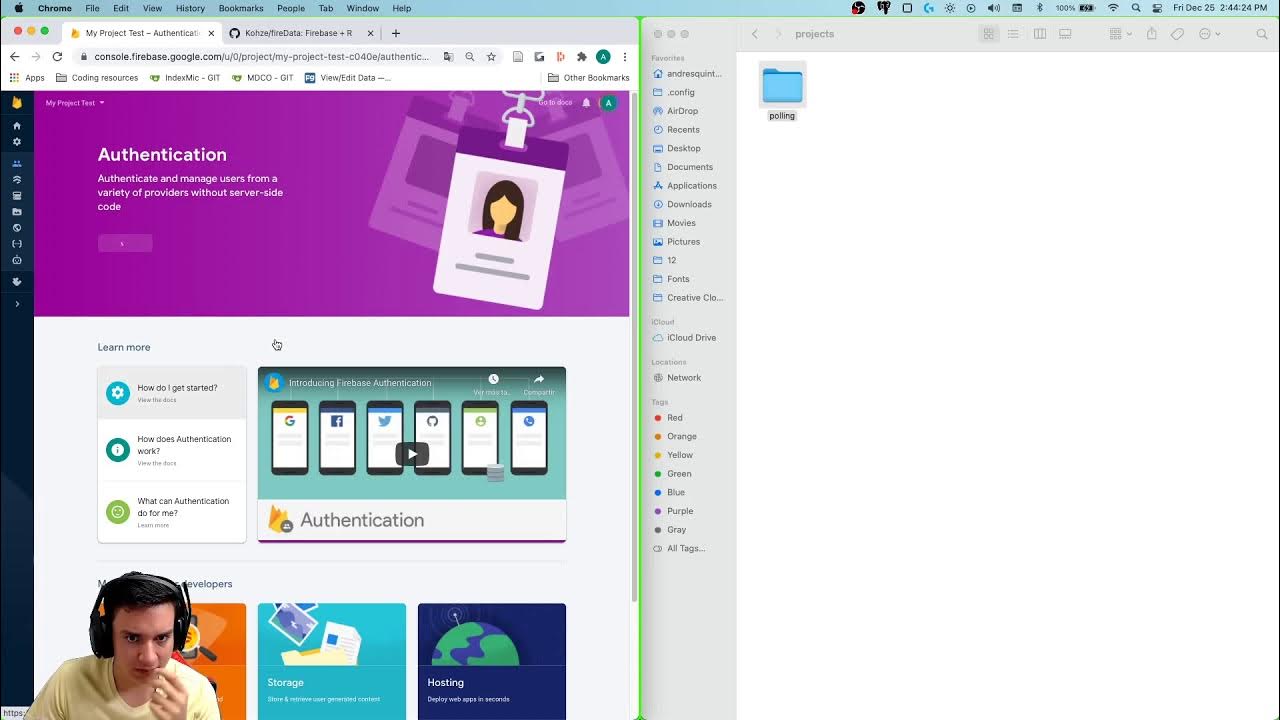Open Firebase Project Overview home icon
This screenshot has height=720, width=1280.
coord(16,126)
